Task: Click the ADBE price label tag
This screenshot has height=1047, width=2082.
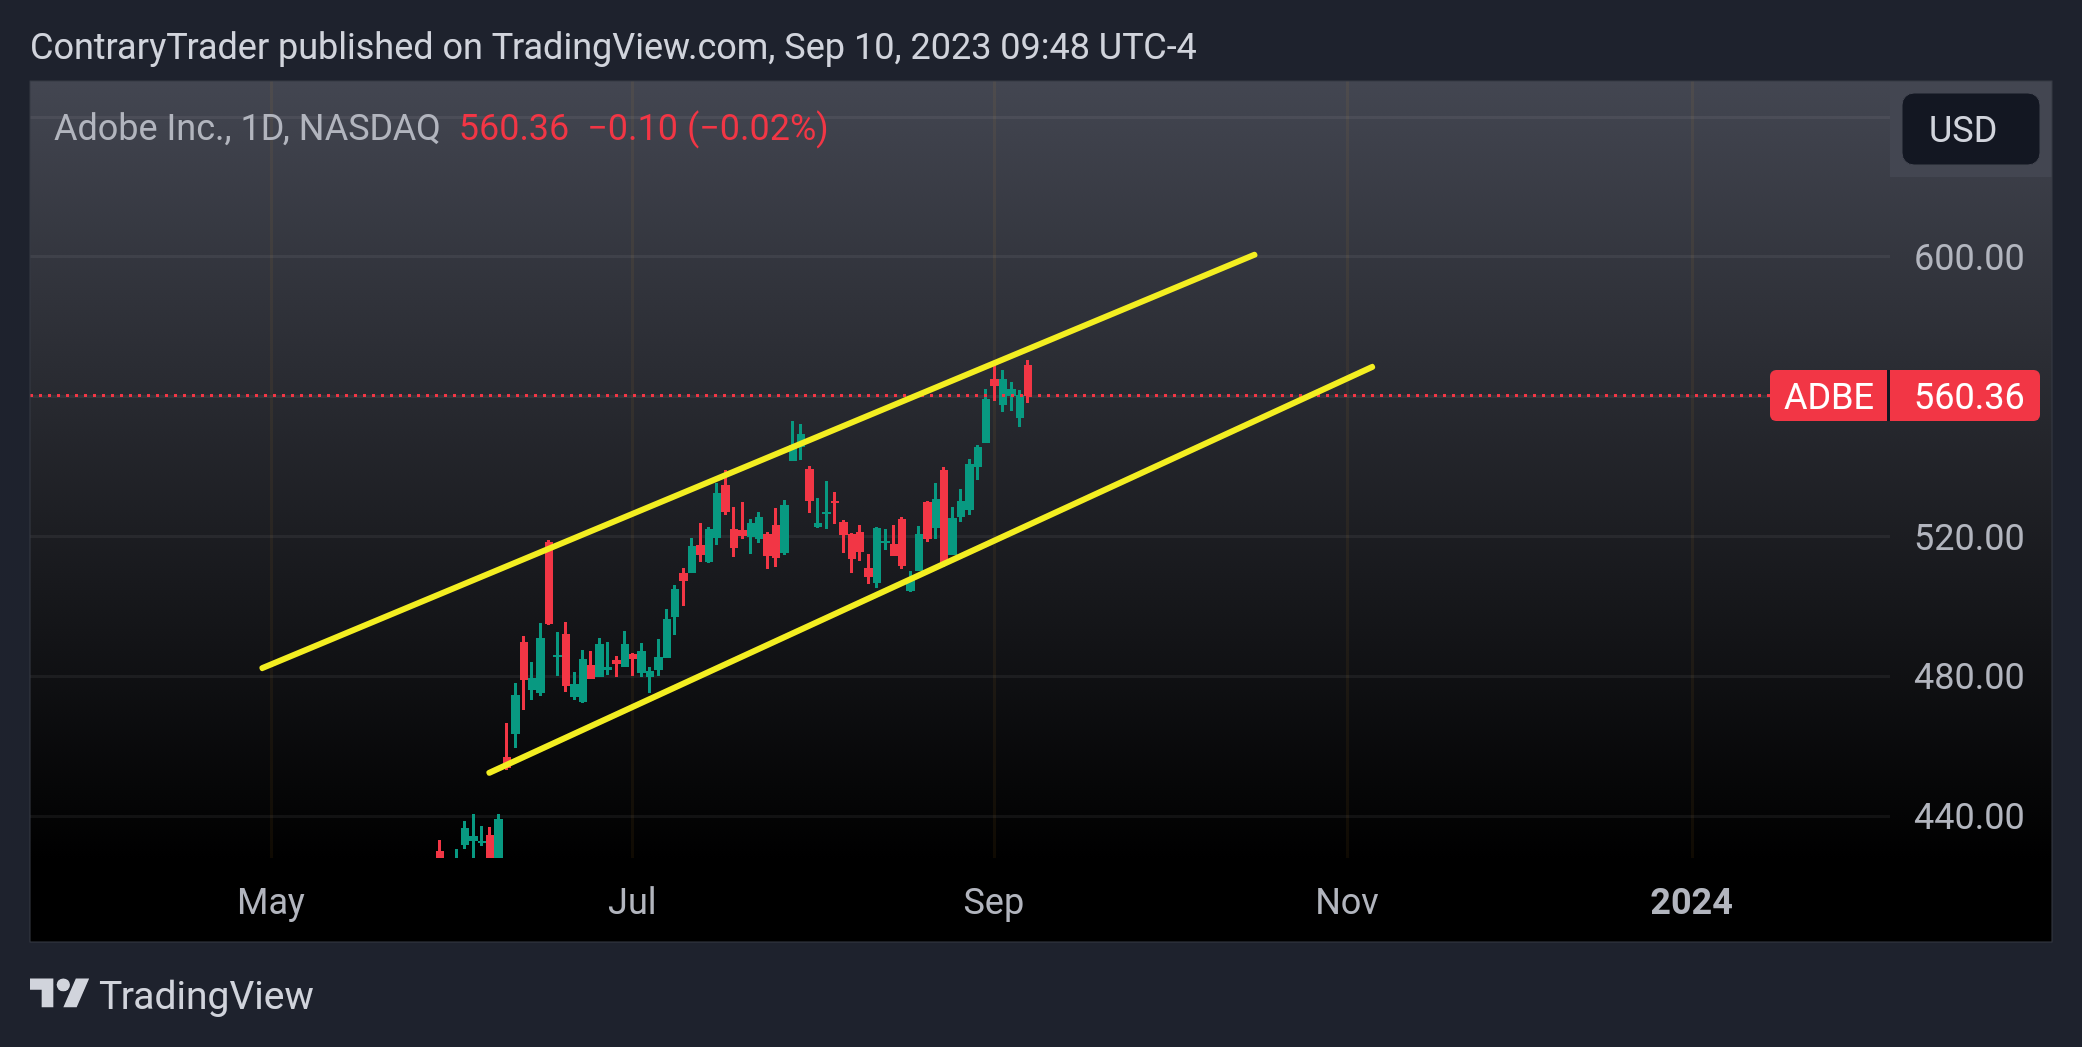Action: 1828,396
